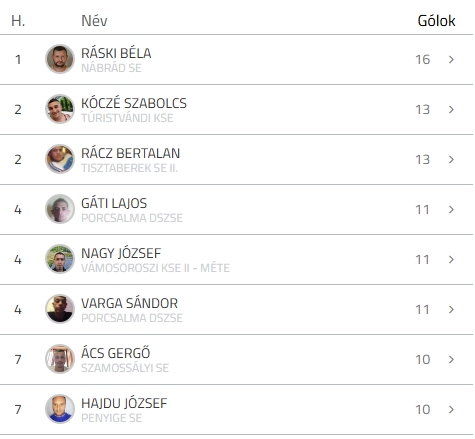The height and width of the screenshot is (439, 475).
Task: Open the HAJDU JÓZSEF player name
Action: click(124, 403)
